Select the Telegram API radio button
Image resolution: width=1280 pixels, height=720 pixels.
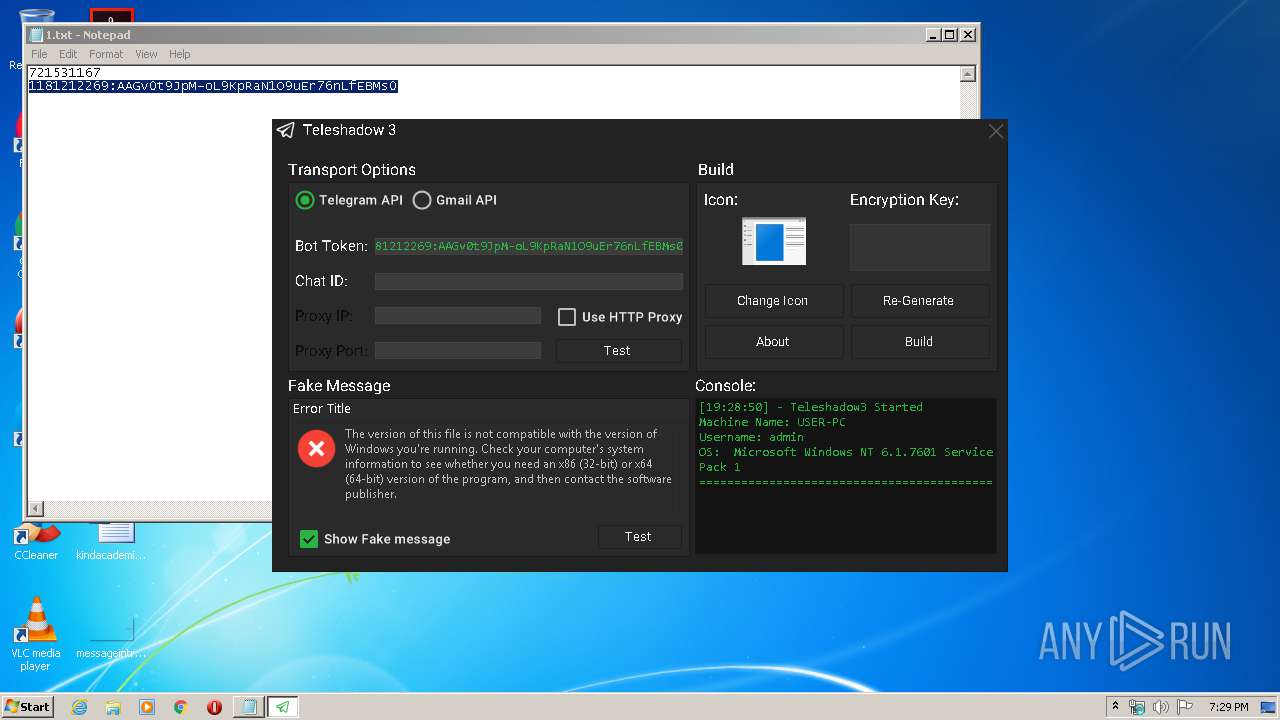point(305,200)
